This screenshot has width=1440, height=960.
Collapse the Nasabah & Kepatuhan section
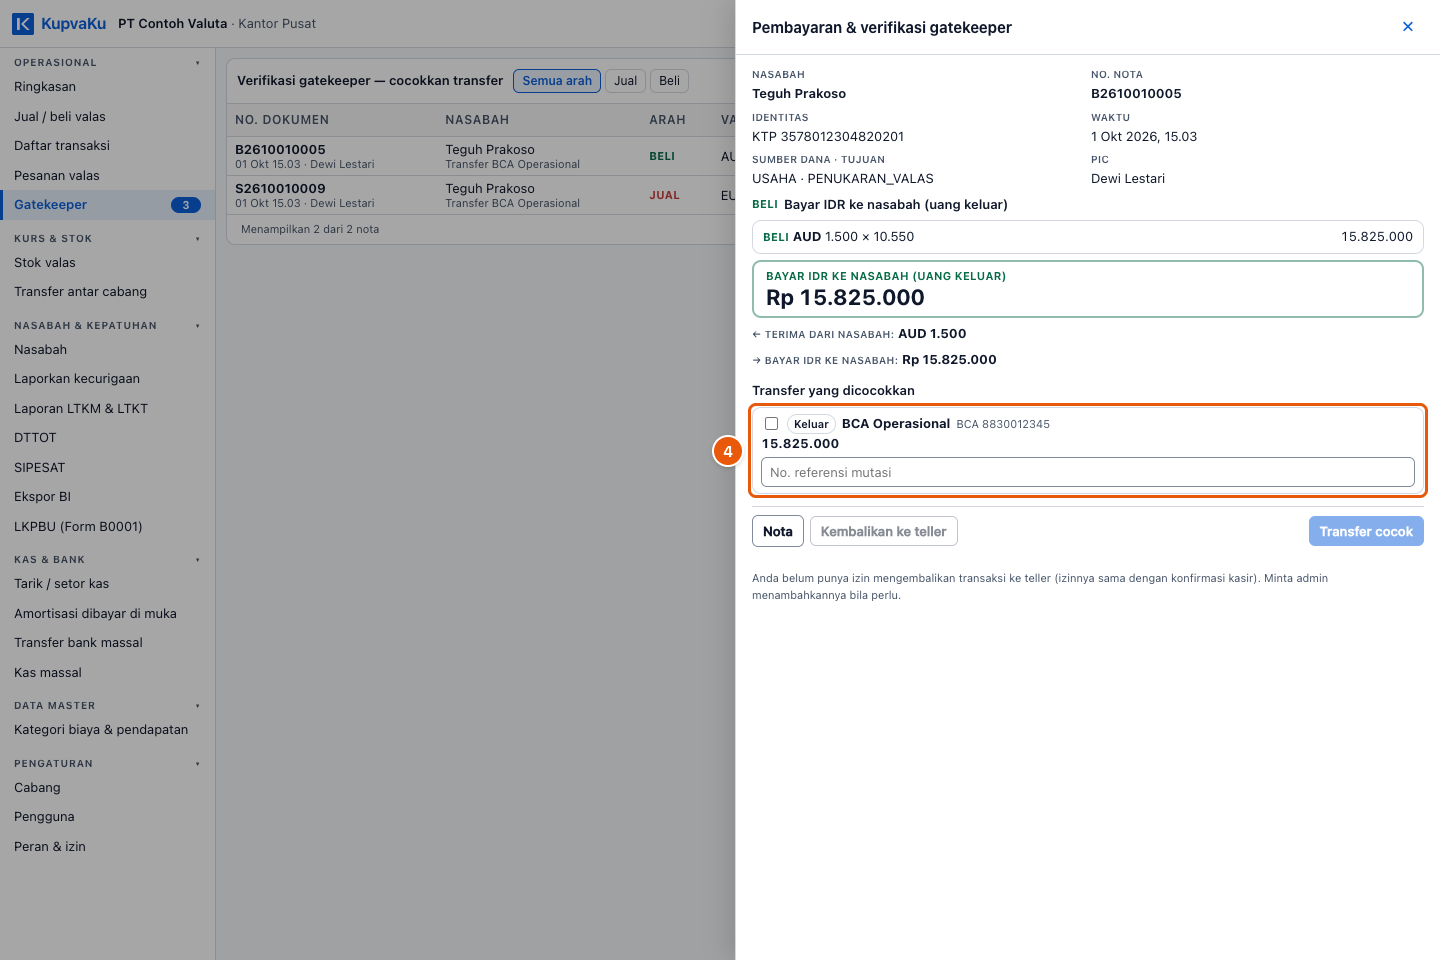(x=107, y=326)
